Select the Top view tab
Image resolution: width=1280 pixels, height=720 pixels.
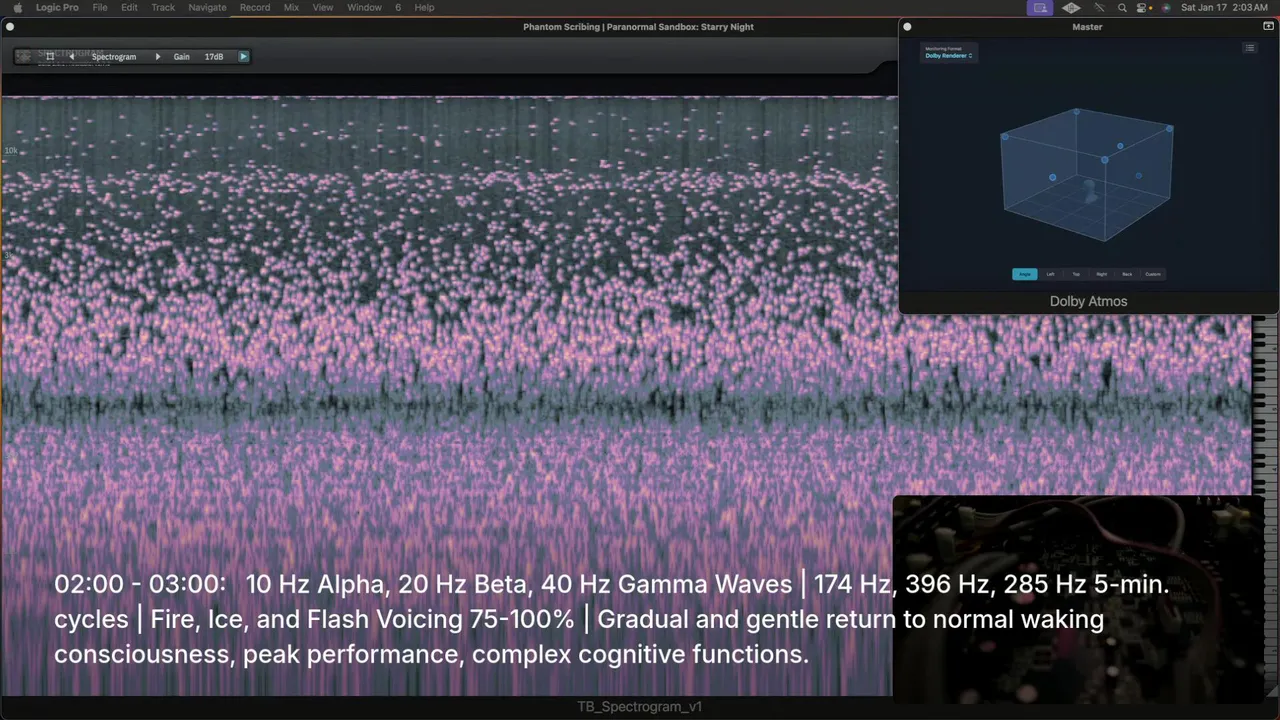1076,274
